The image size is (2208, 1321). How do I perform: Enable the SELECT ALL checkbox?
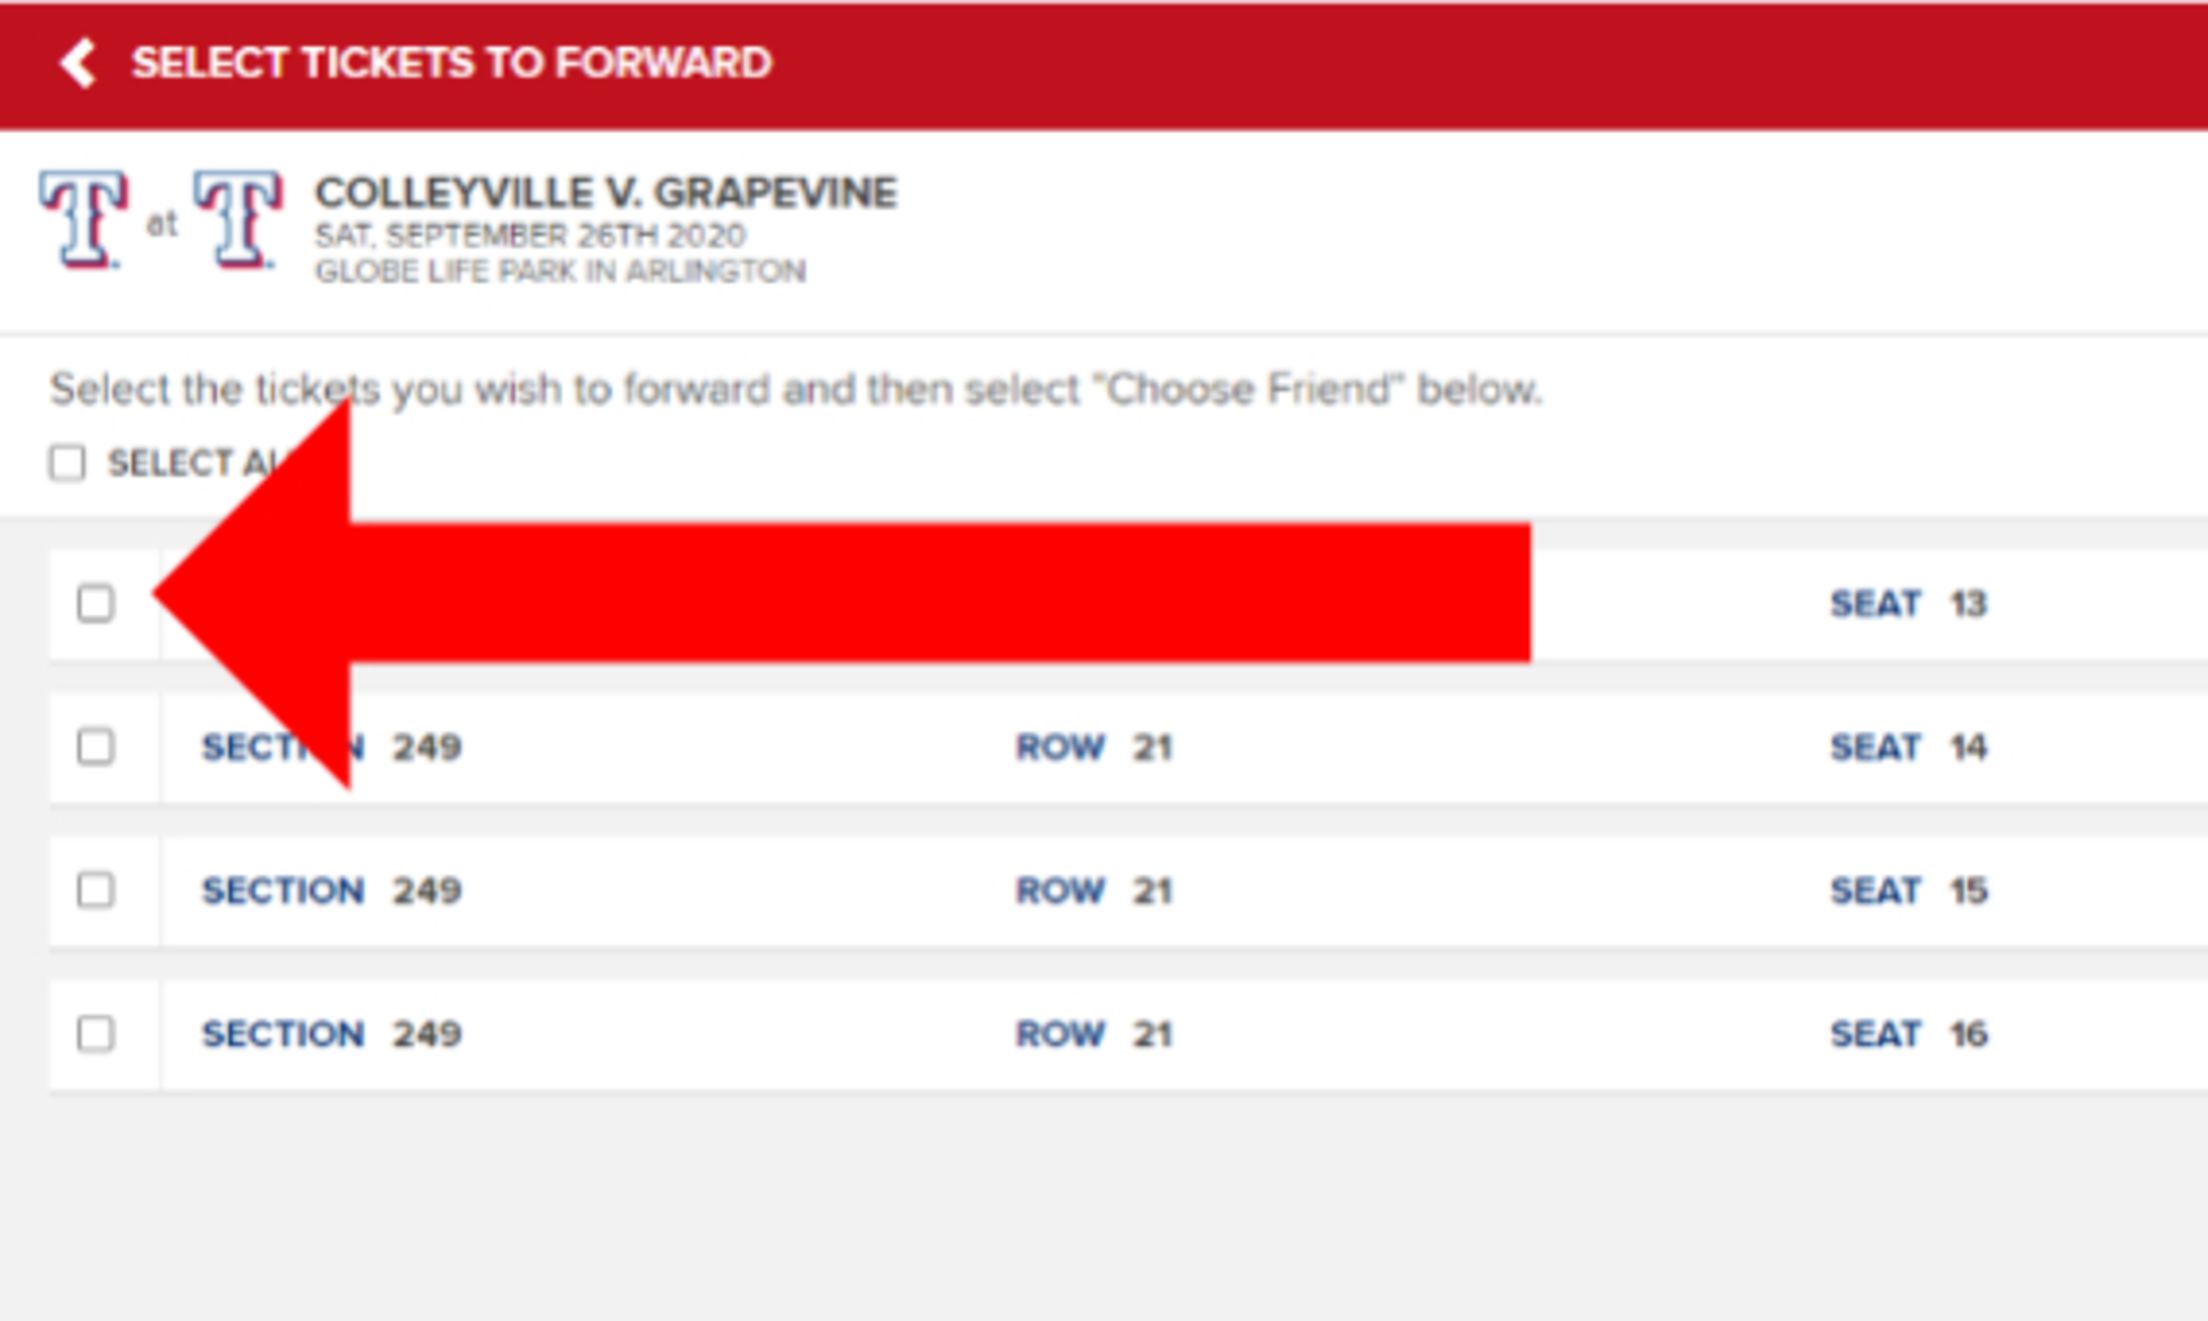66,462
